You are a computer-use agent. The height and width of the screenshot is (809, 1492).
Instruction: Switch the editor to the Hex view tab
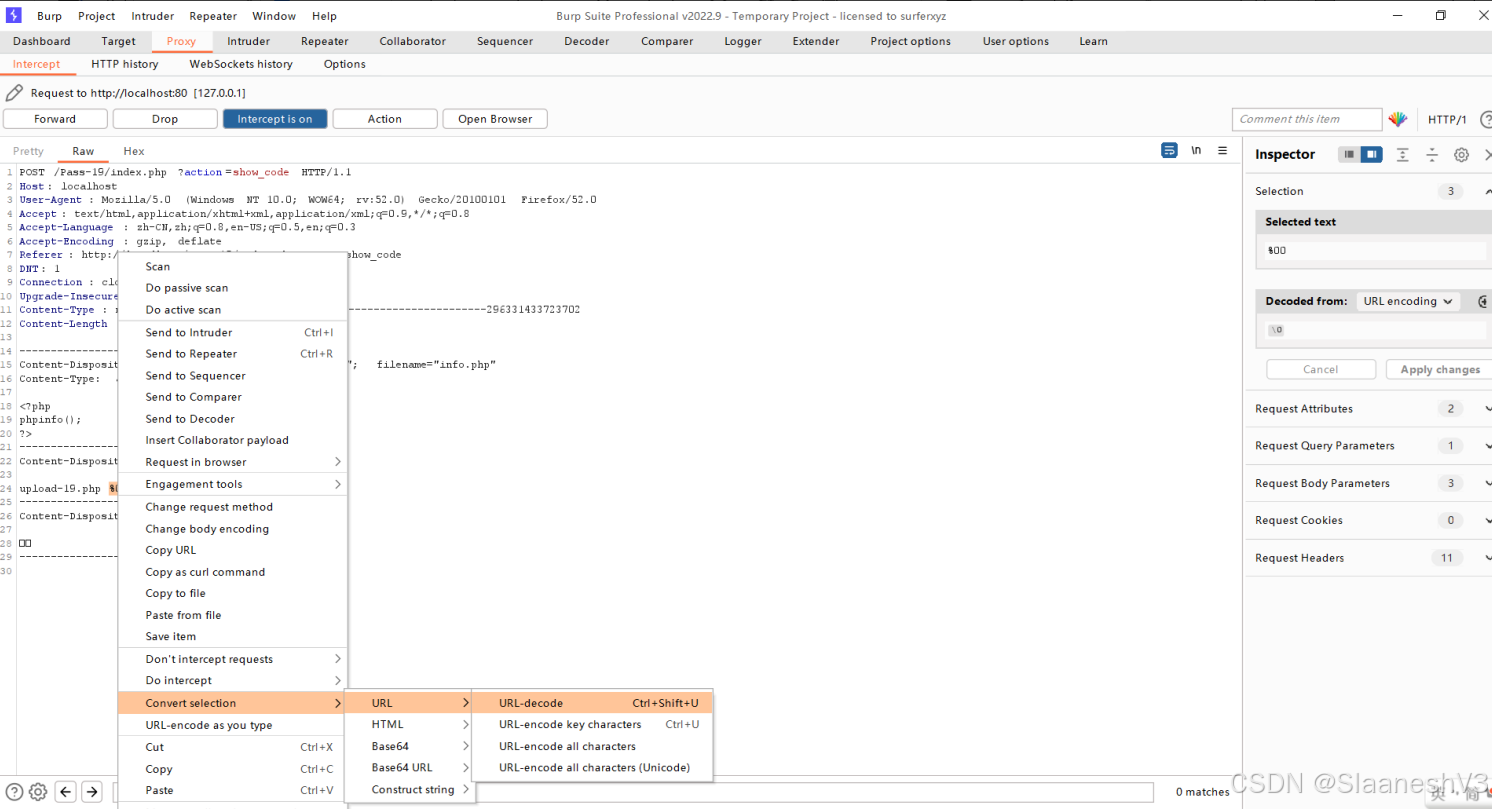pos(134,151)
